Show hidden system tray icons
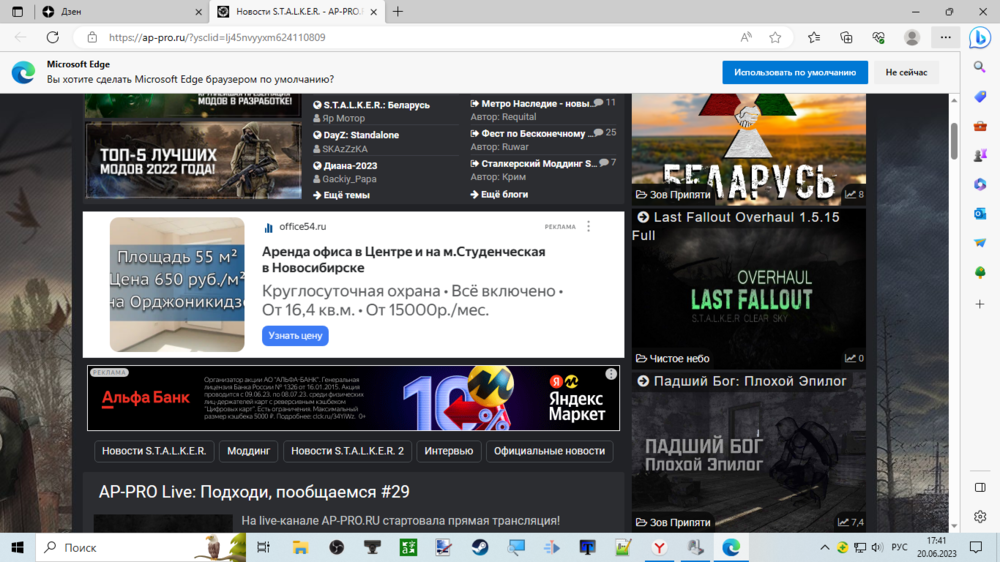This screenshot has height=562, width=1000. 824,547
